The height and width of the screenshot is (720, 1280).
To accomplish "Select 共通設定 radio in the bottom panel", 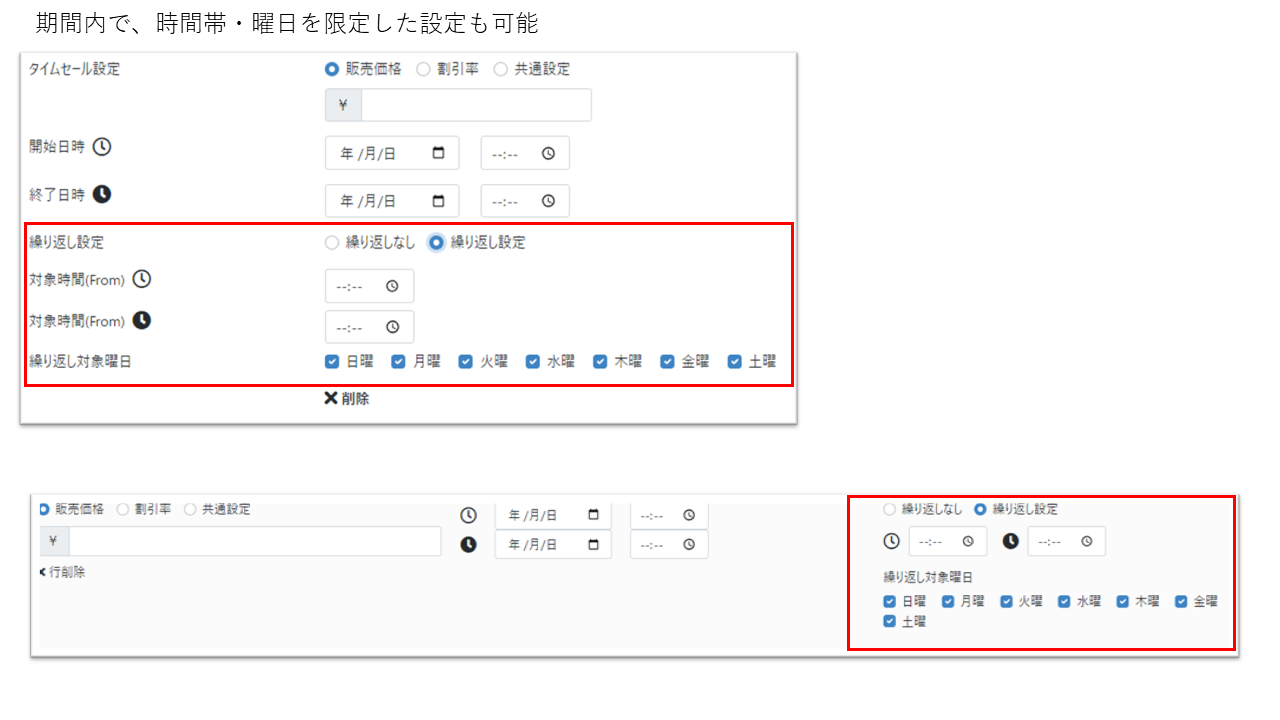I will [190, 509].
